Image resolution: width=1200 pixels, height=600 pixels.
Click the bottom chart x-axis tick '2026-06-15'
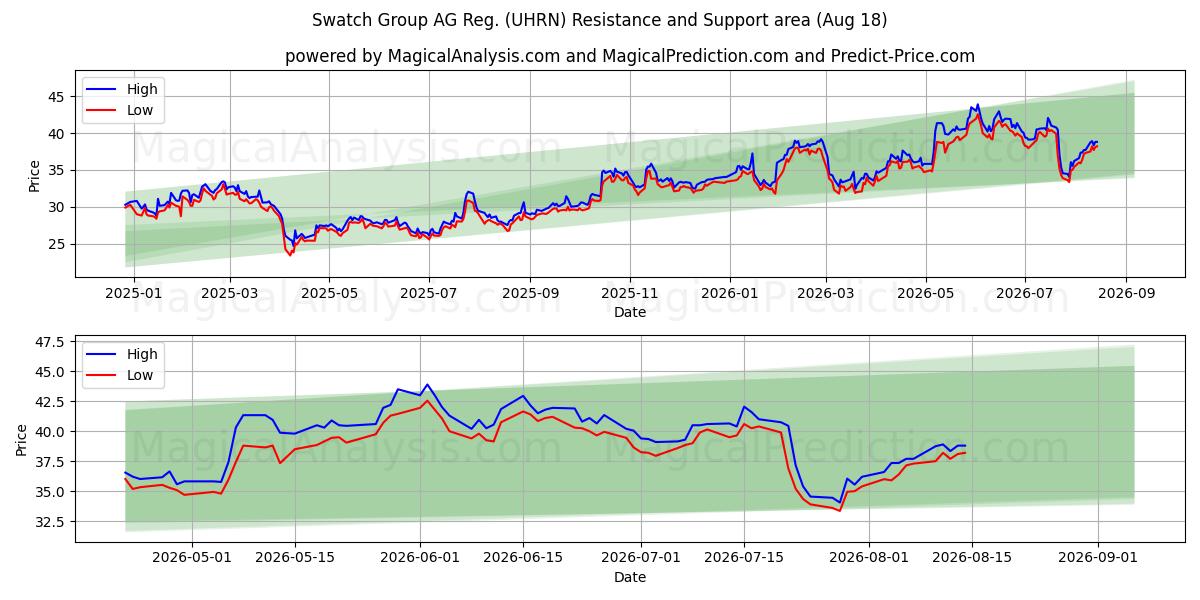[x=523, y=558]
